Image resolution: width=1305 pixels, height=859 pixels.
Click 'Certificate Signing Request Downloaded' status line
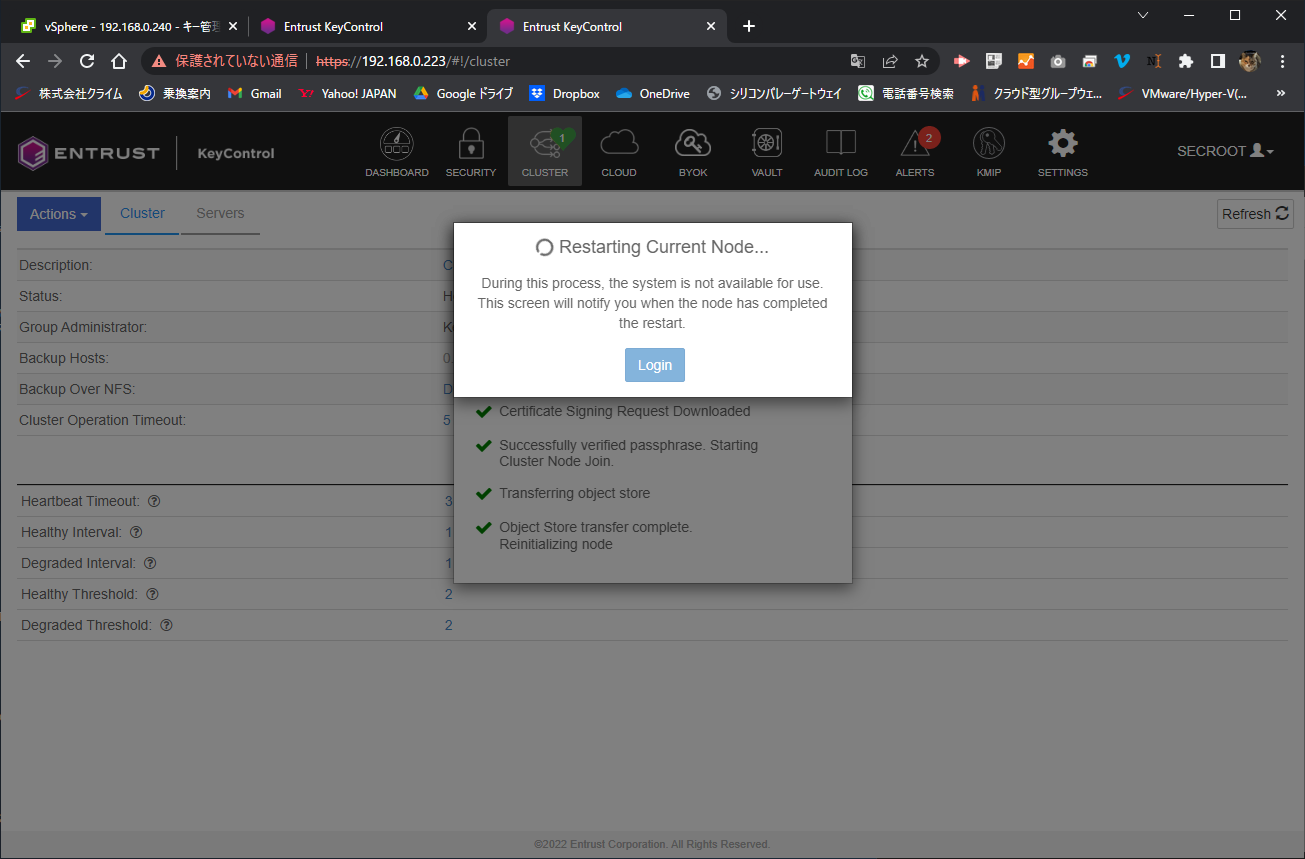tap(624, 411)
